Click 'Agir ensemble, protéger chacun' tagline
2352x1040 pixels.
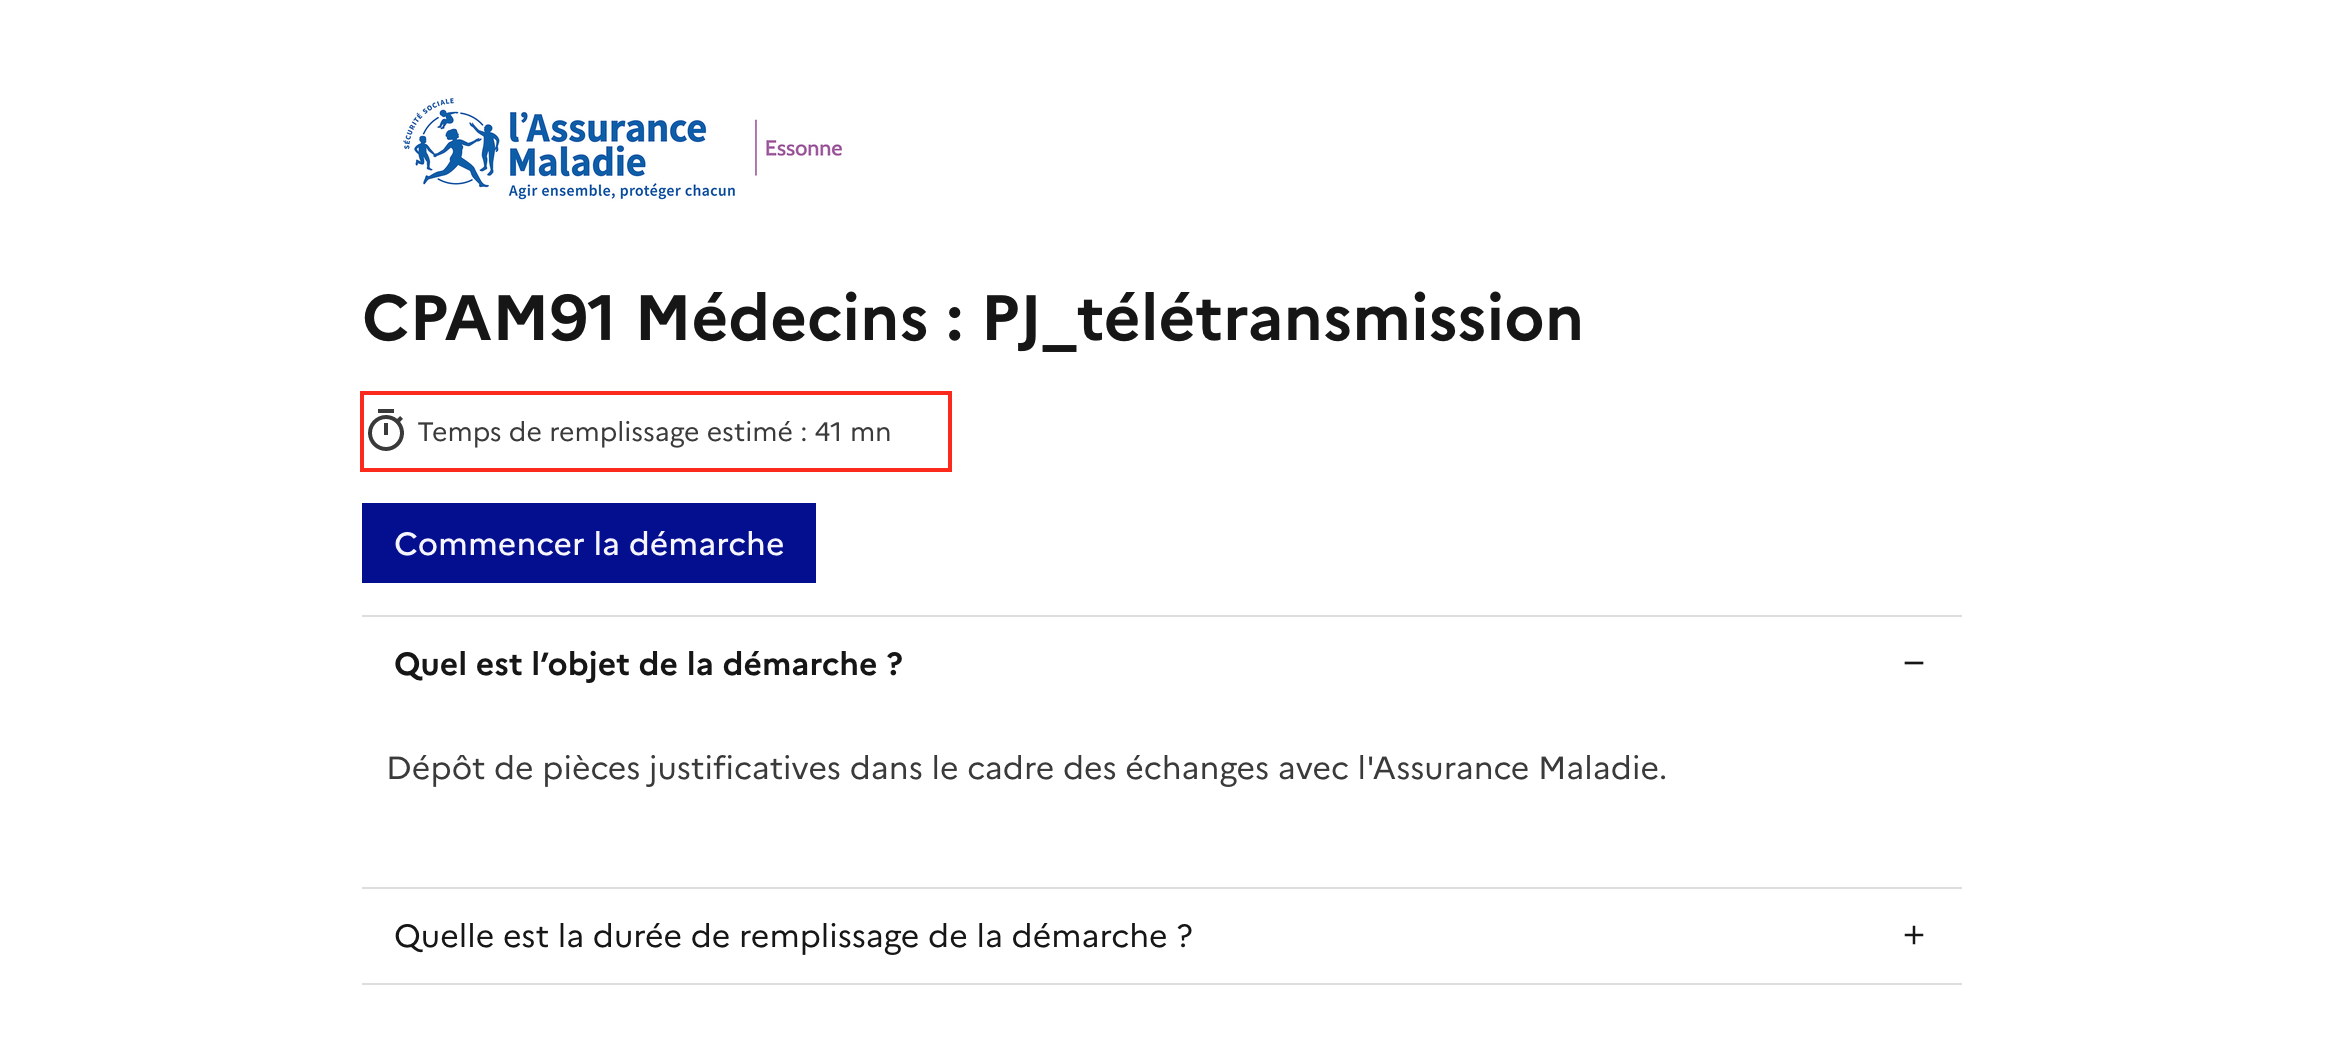[x=622, y=190]
